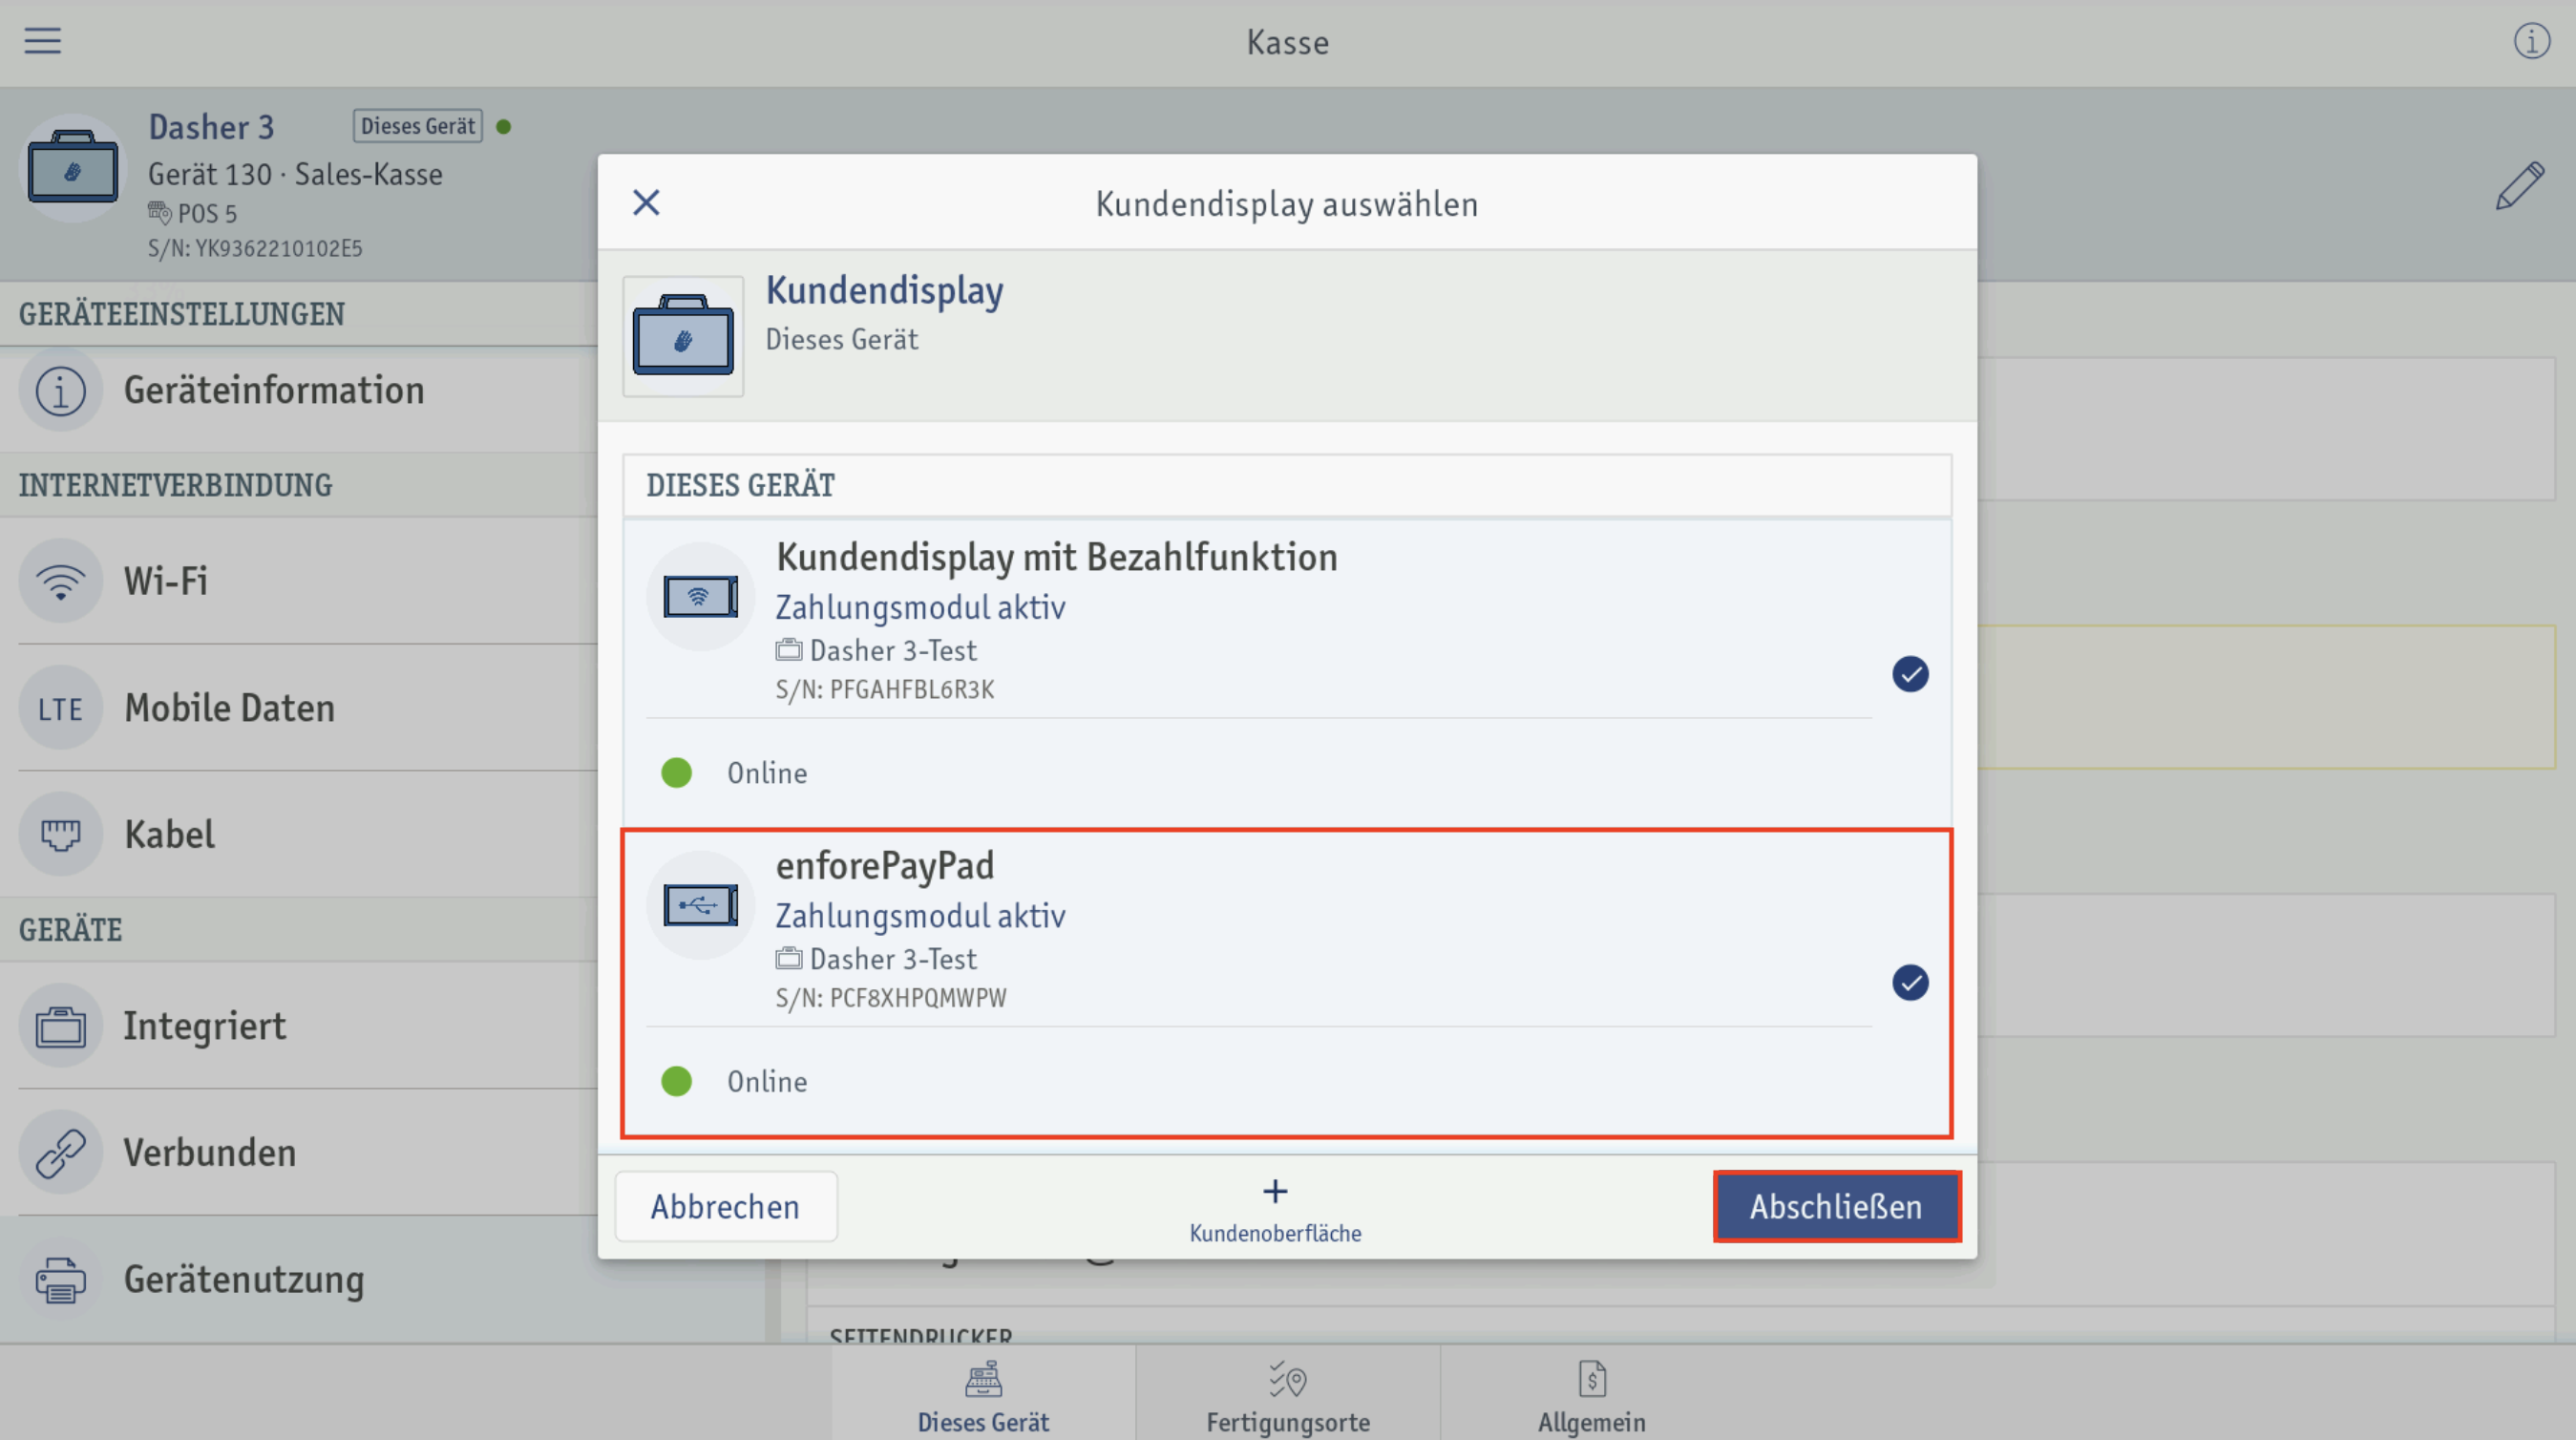Click the Kundendisplay heading in the dialog

[884, 292]
